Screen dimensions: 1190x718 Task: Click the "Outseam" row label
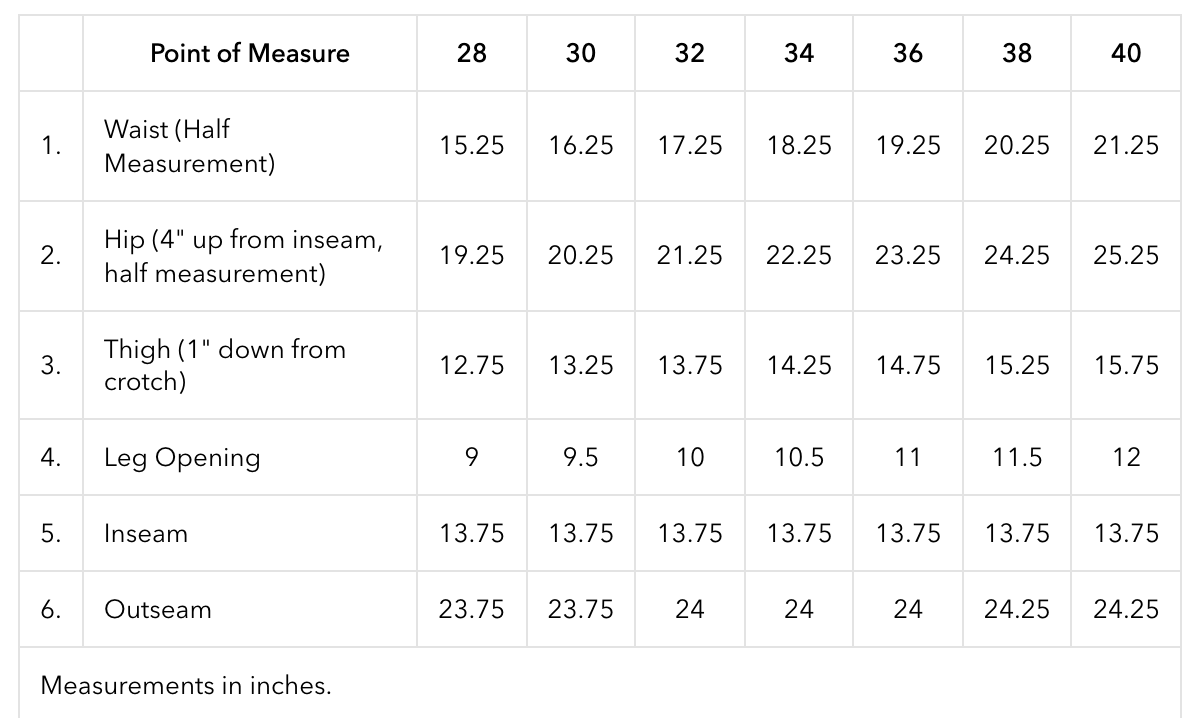pyautogui.click(x=158, y=609)
